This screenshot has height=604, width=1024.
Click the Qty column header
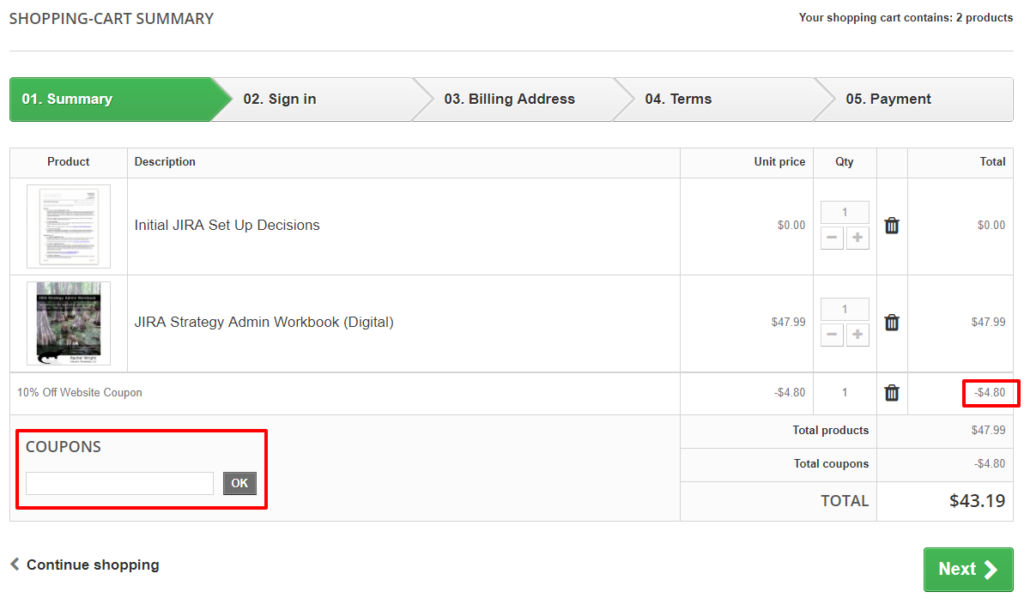[844, 162]
